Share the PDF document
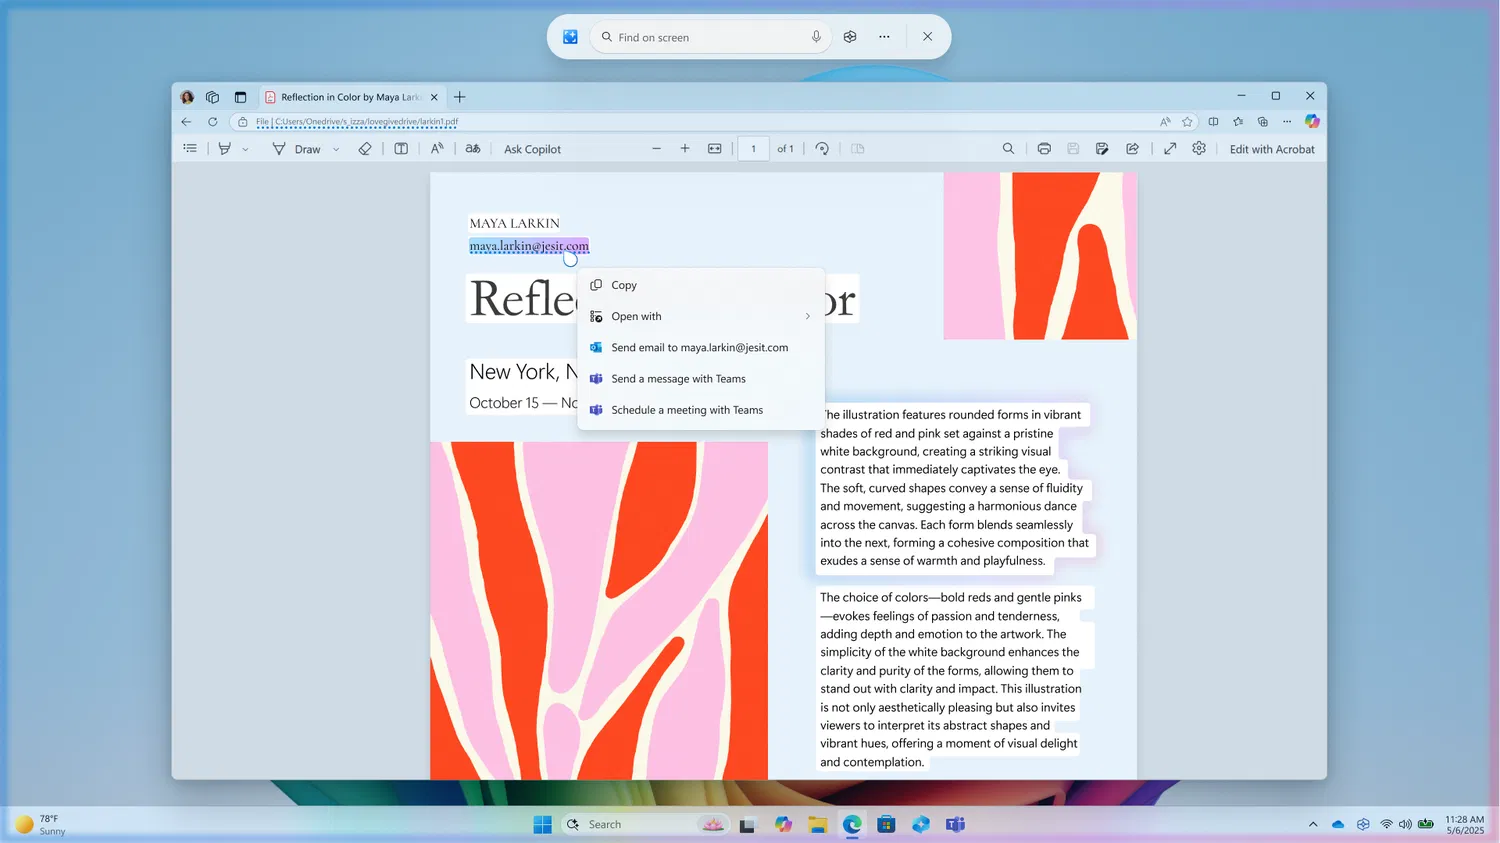 click(x=1132, y=148)
